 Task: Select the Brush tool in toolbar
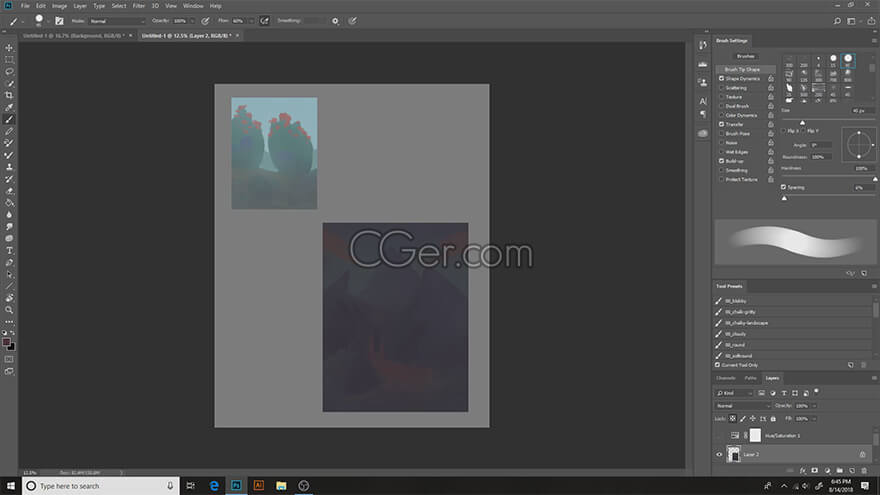[9, 119]
